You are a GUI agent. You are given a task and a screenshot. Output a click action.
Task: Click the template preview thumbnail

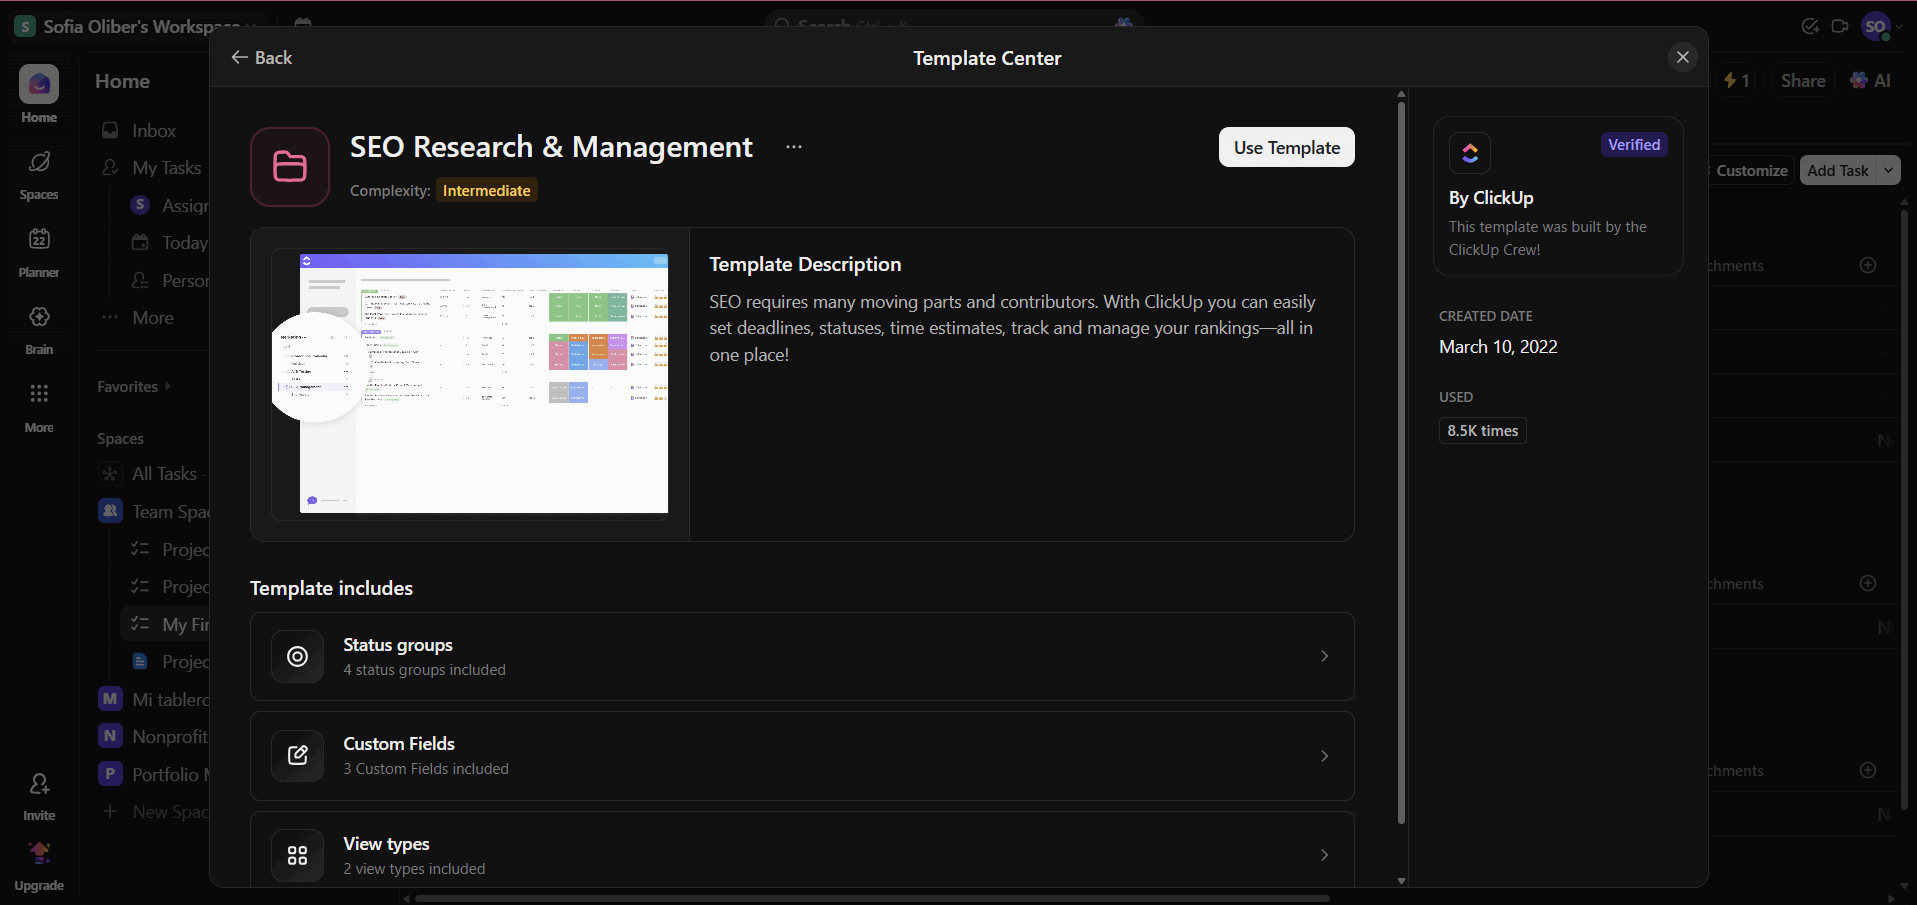pos(470,384)
